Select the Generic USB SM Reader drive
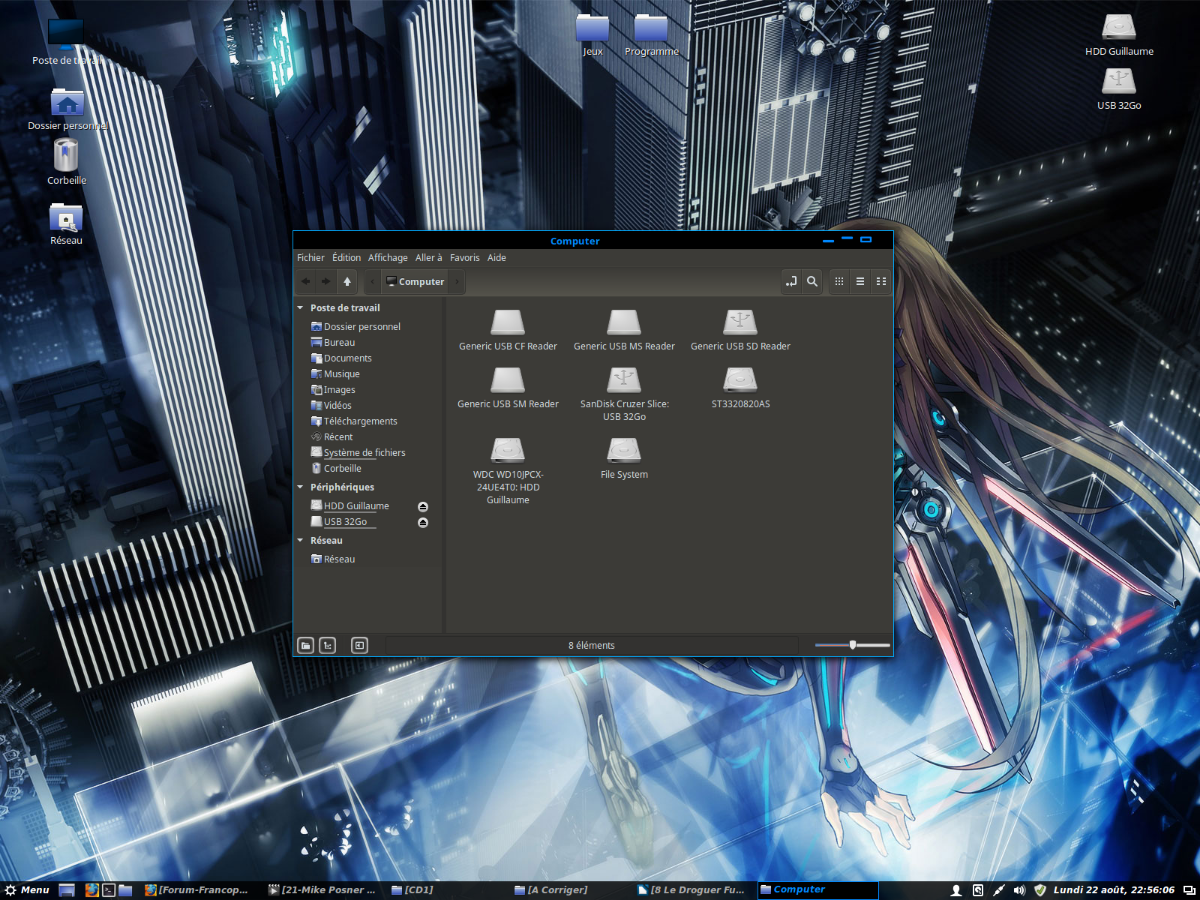Image resolution: width=1200 pixels, height=900 pixels. [x=508, y=389]
